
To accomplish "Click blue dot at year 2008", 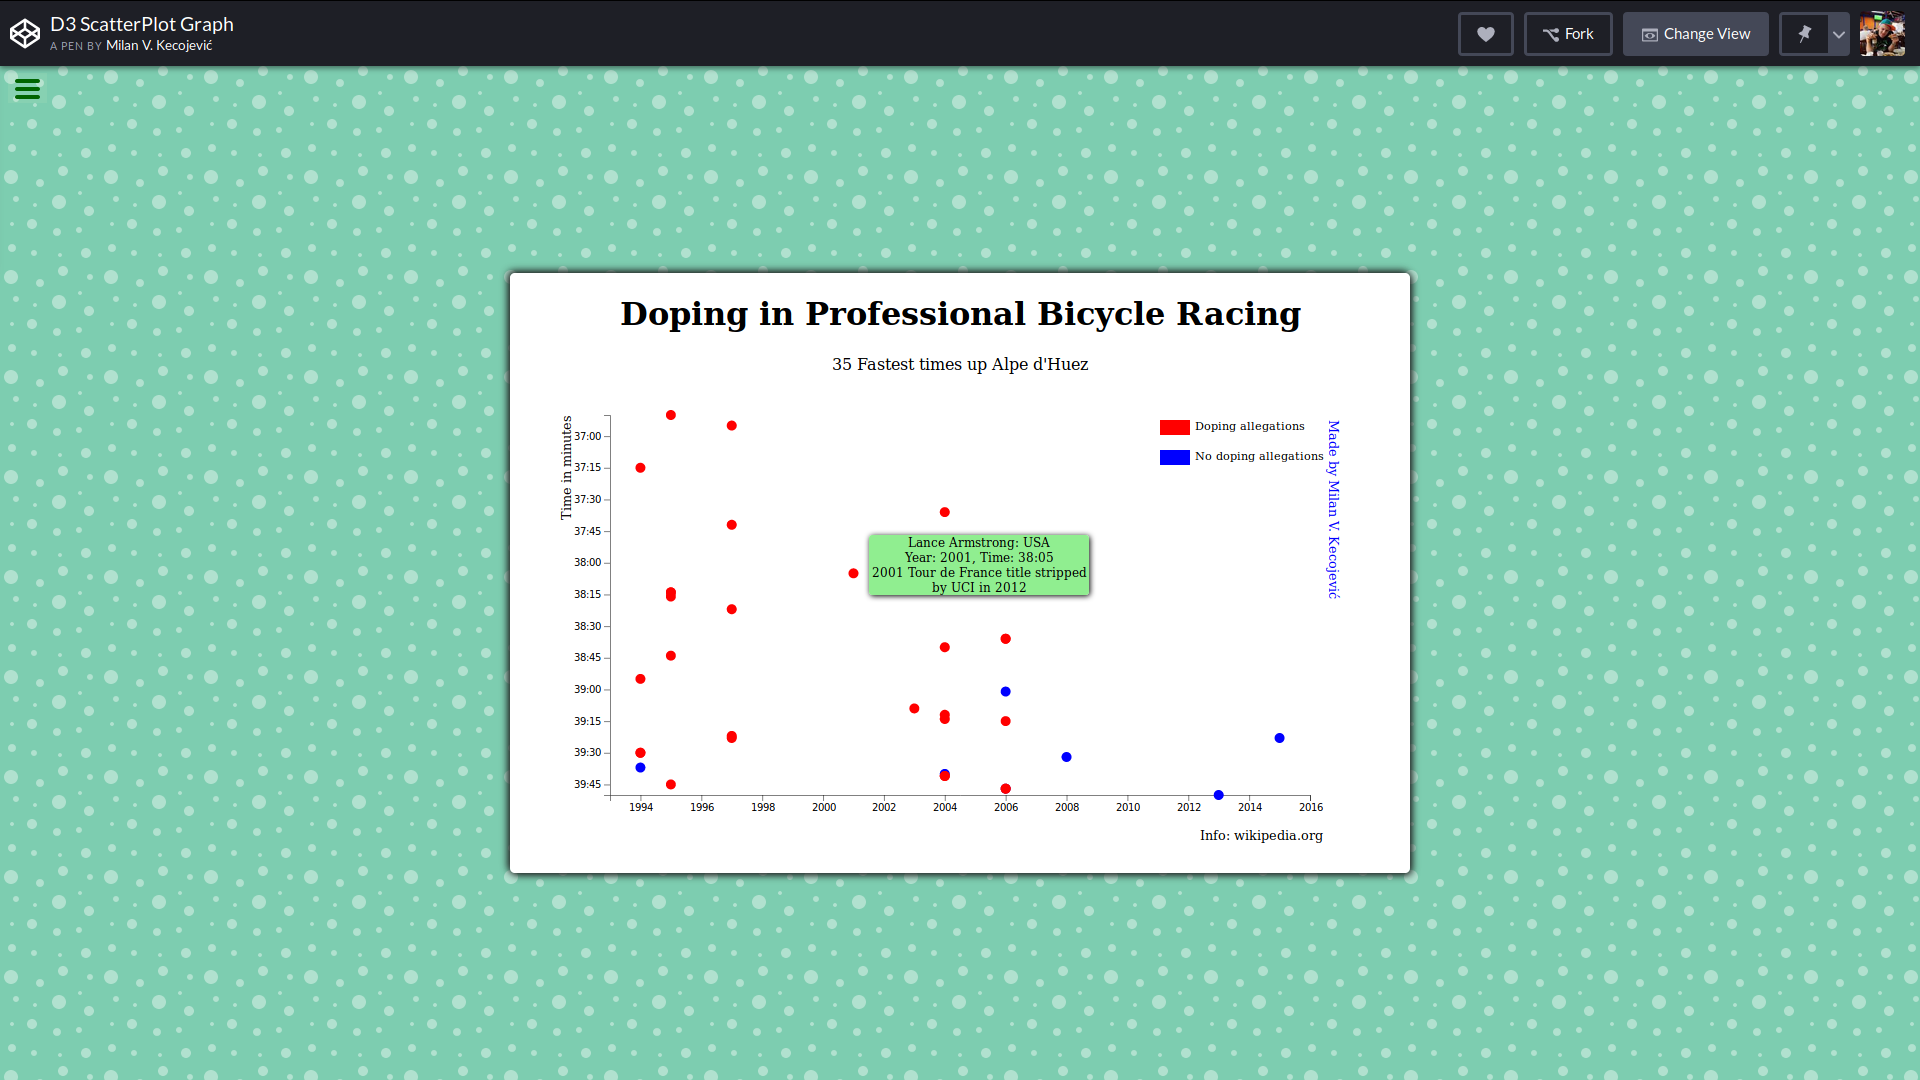I will 1066,757.
